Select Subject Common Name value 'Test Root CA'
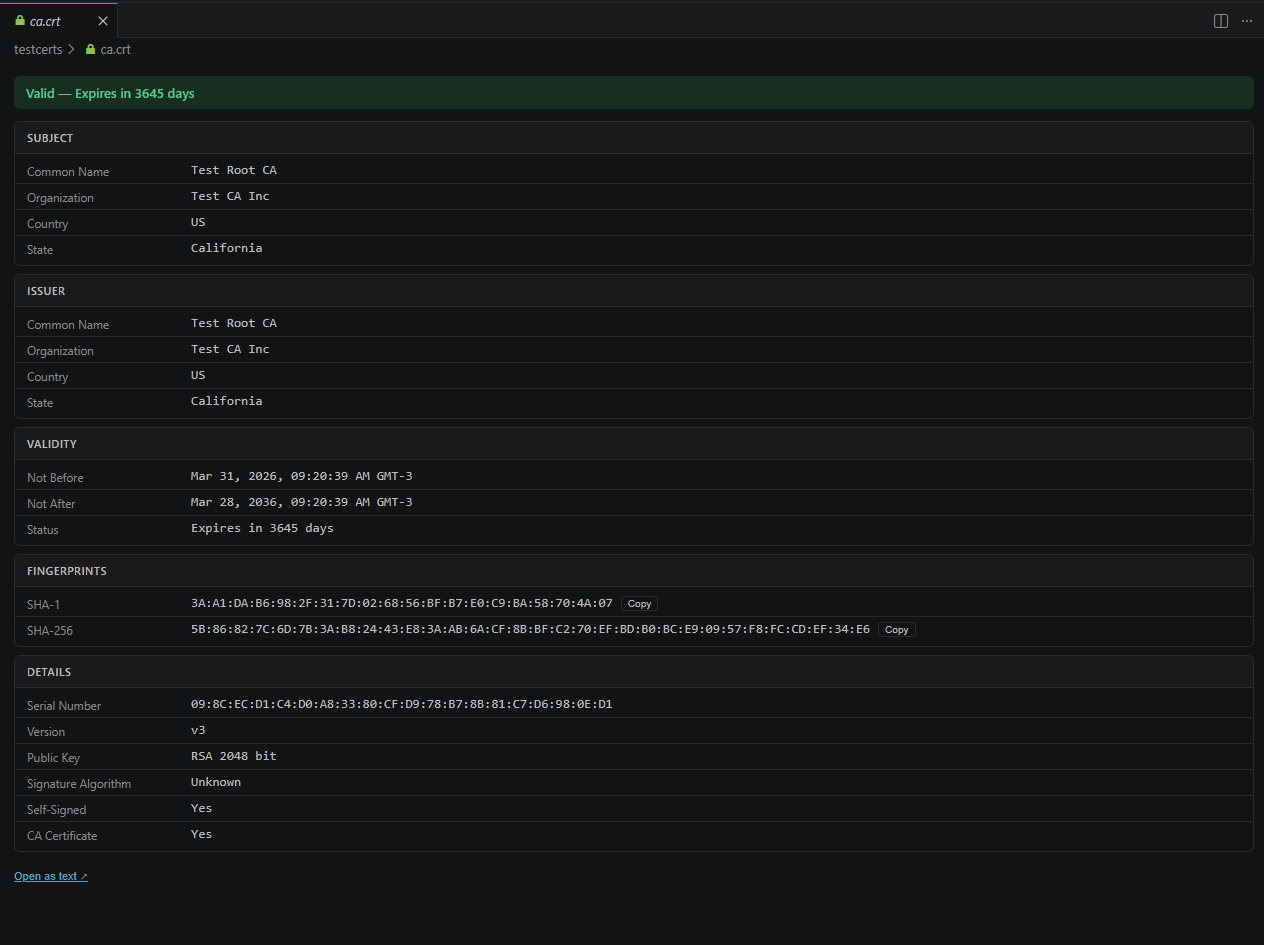The height and width of the screenshot is (945, 1264). [234, 170]
